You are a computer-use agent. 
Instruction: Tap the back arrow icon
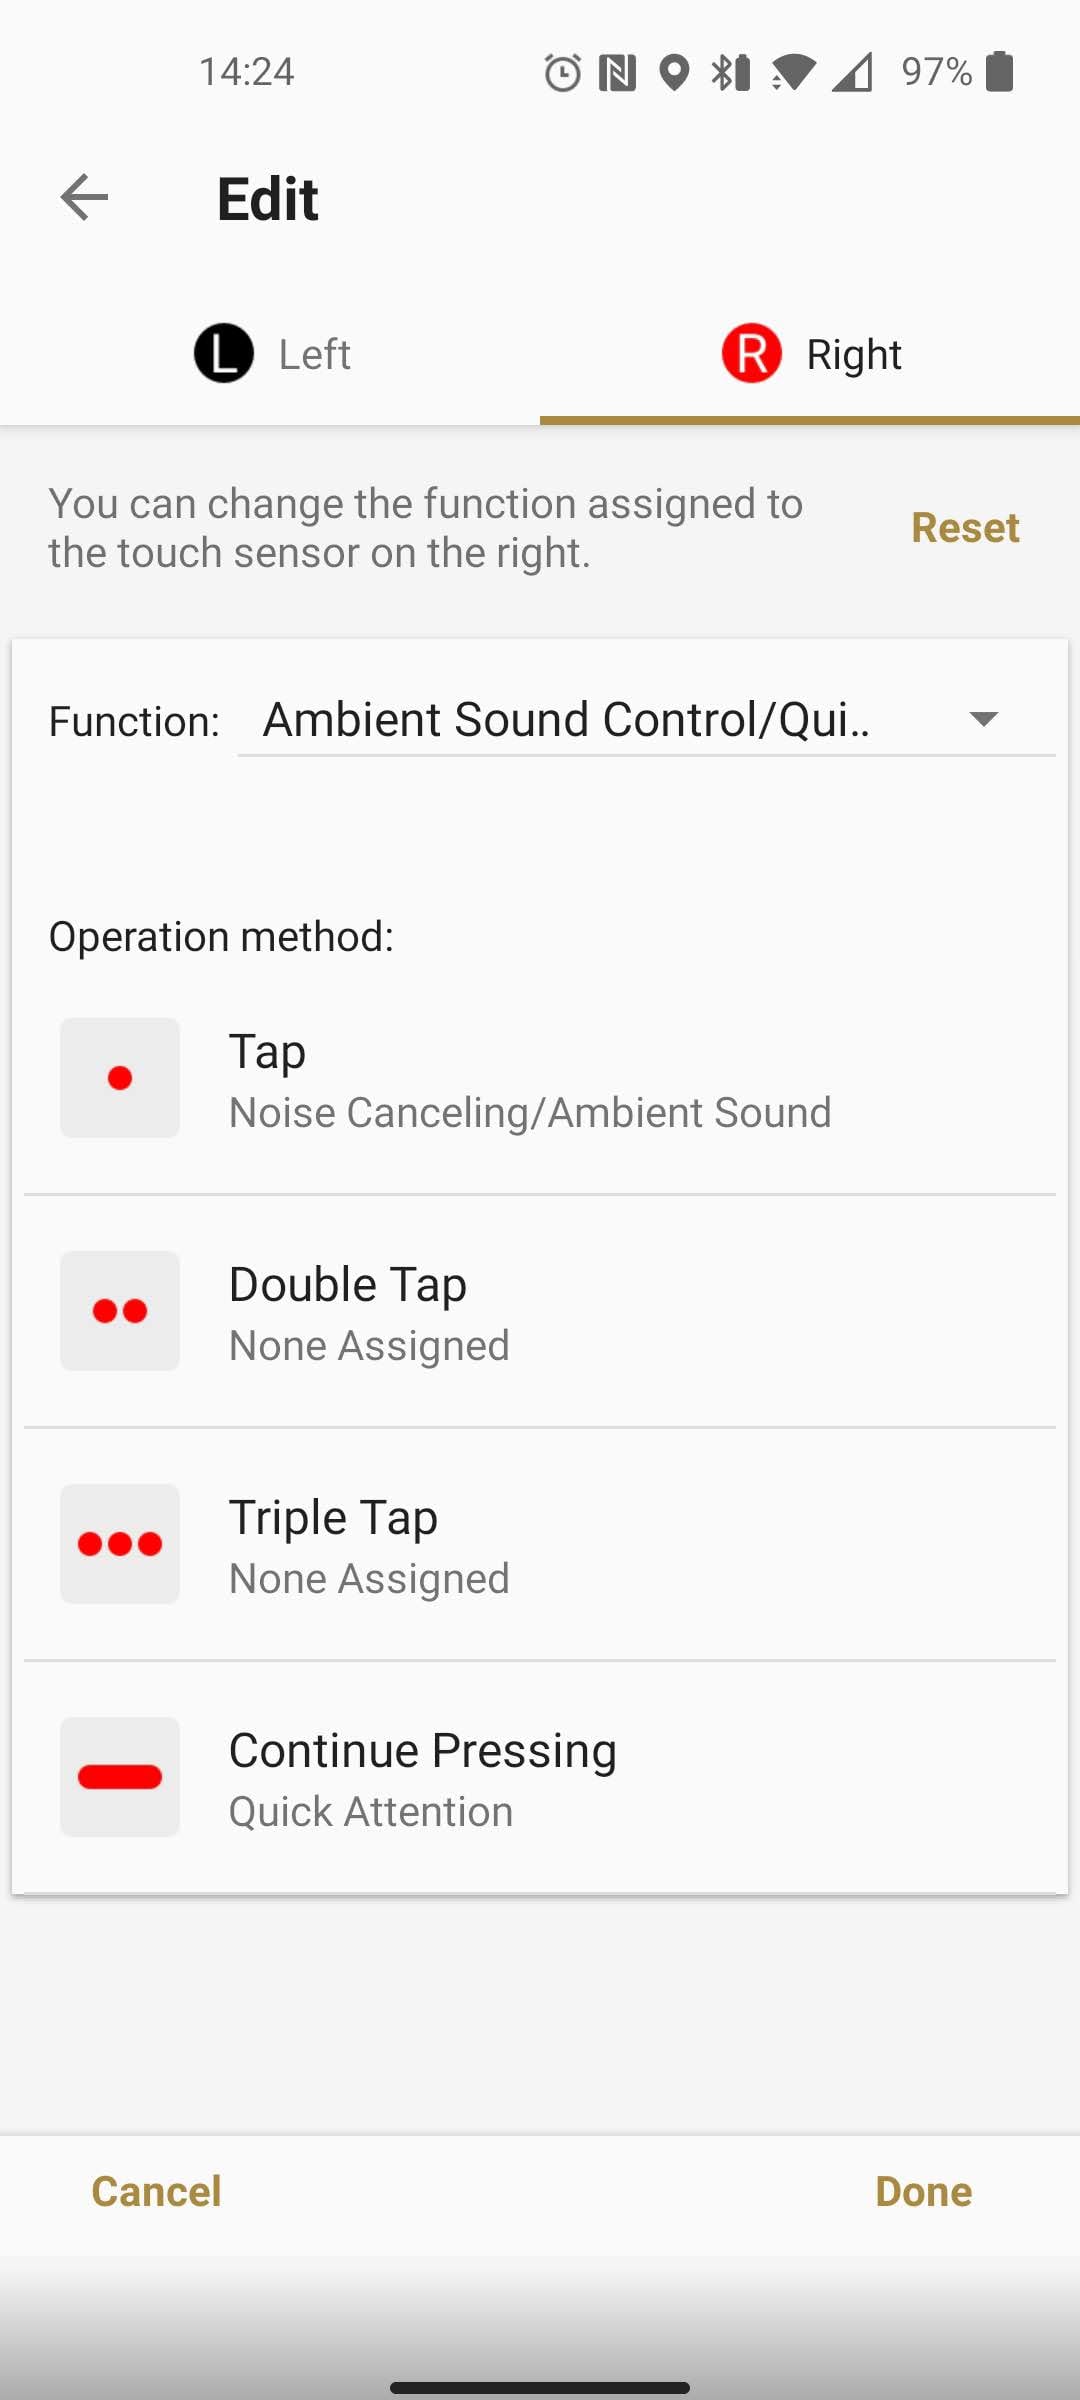coord(84,197)
